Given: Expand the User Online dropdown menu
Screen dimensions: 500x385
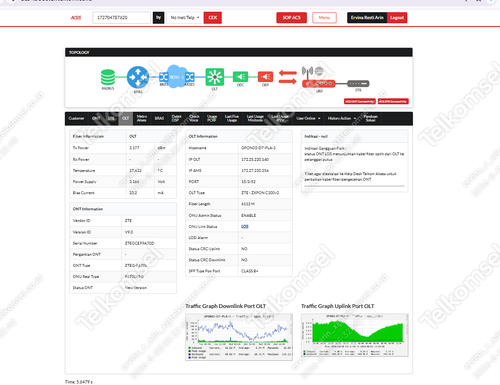Looking at the screenshot, I should coord(308,118).
